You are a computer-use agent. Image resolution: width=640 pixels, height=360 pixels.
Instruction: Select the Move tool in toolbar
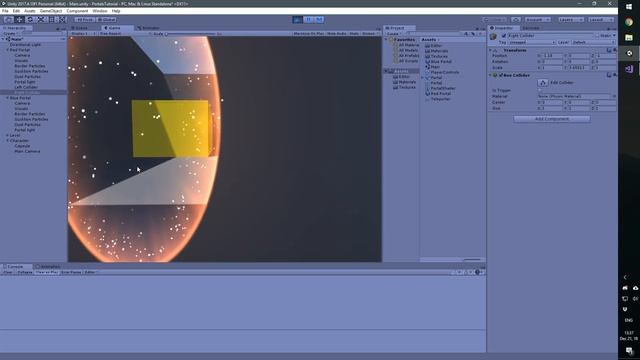click(19, 20)
